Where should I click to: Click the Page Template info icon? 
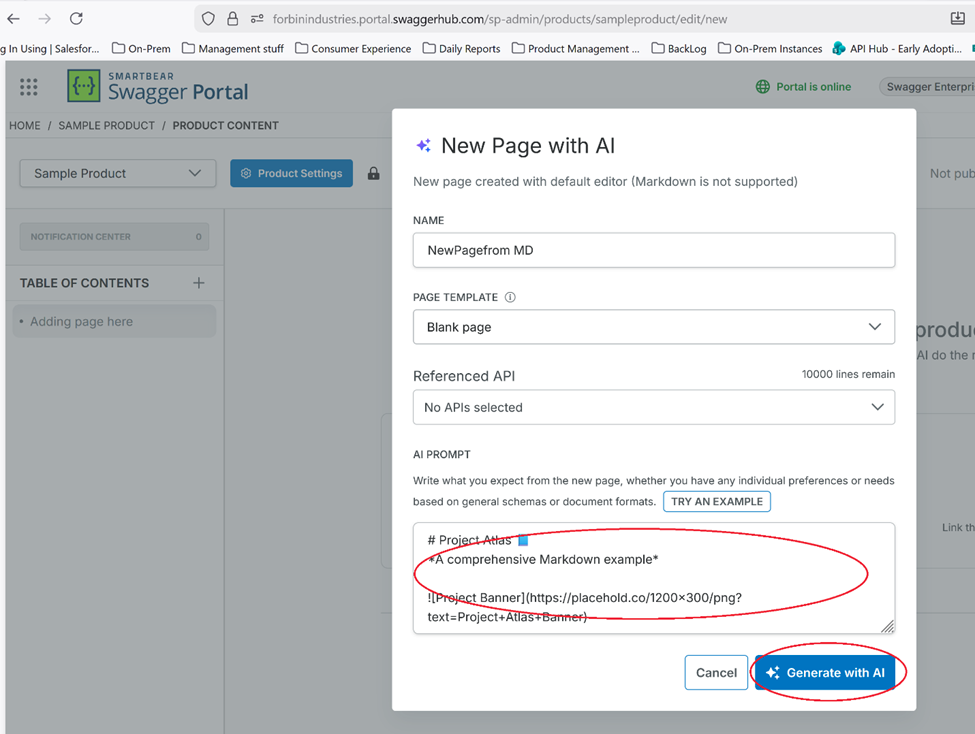(x=510, y=298)
